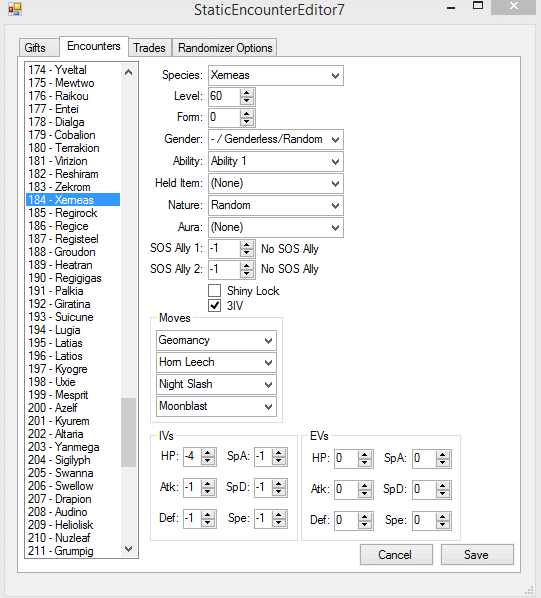Decrease SpD IV with down arrow

tap(279, 492)
